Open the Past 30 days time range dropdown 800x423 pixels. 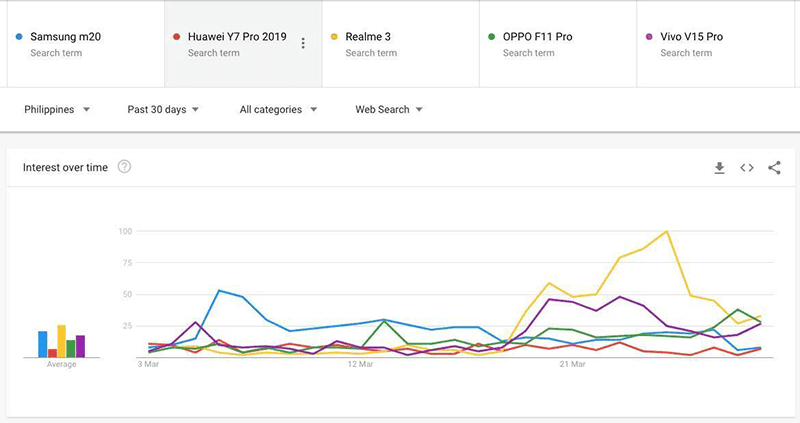point(163,110)
